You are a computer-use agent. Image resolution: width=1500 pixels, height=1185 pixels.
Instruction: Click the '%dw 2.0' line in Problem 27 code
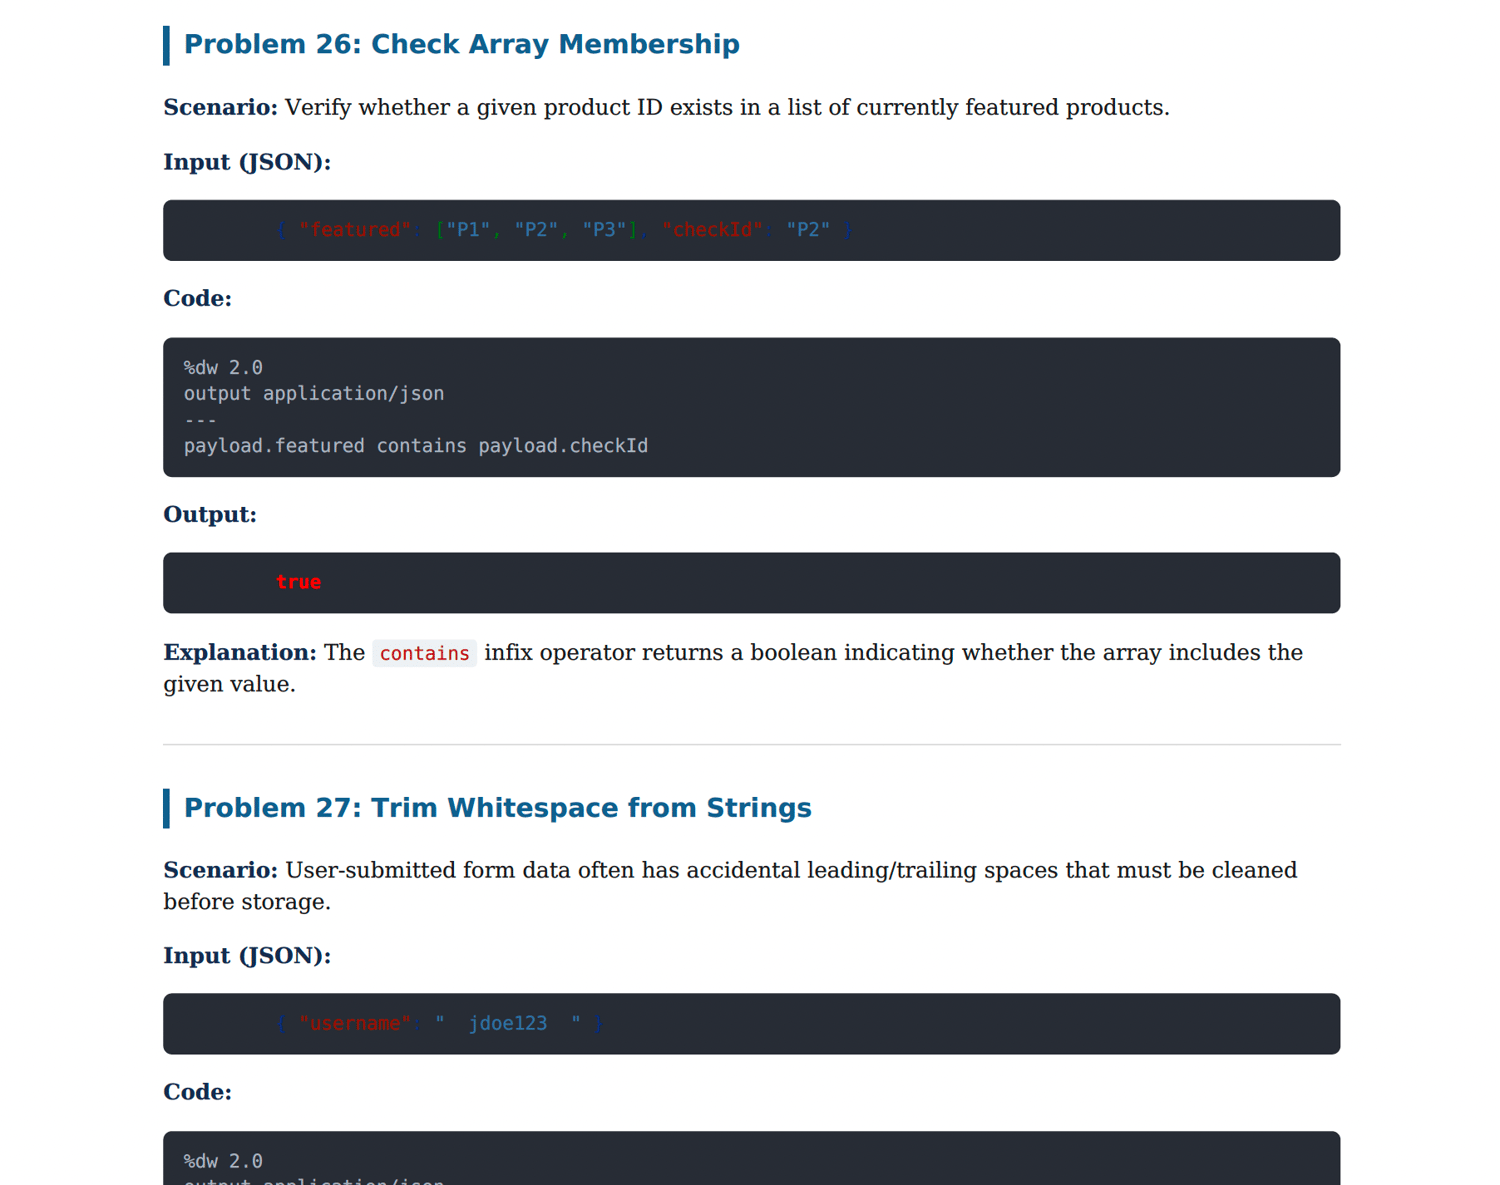(223, 1162)
